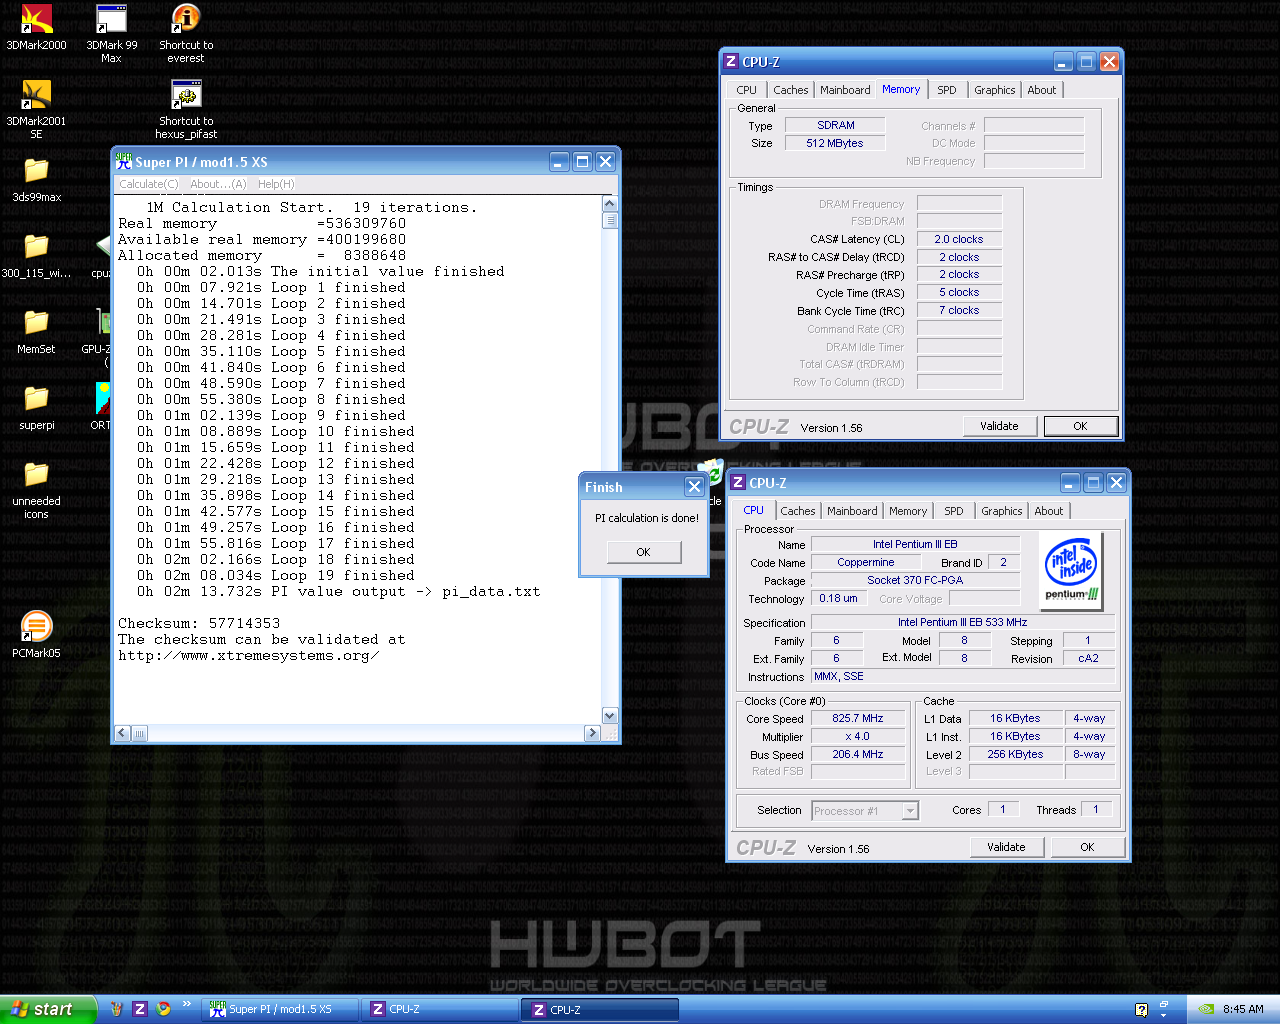Click Validate in the lower CPU-Z window
This screenshot has width=1280, height=1024.
(x=1006, y=847)
